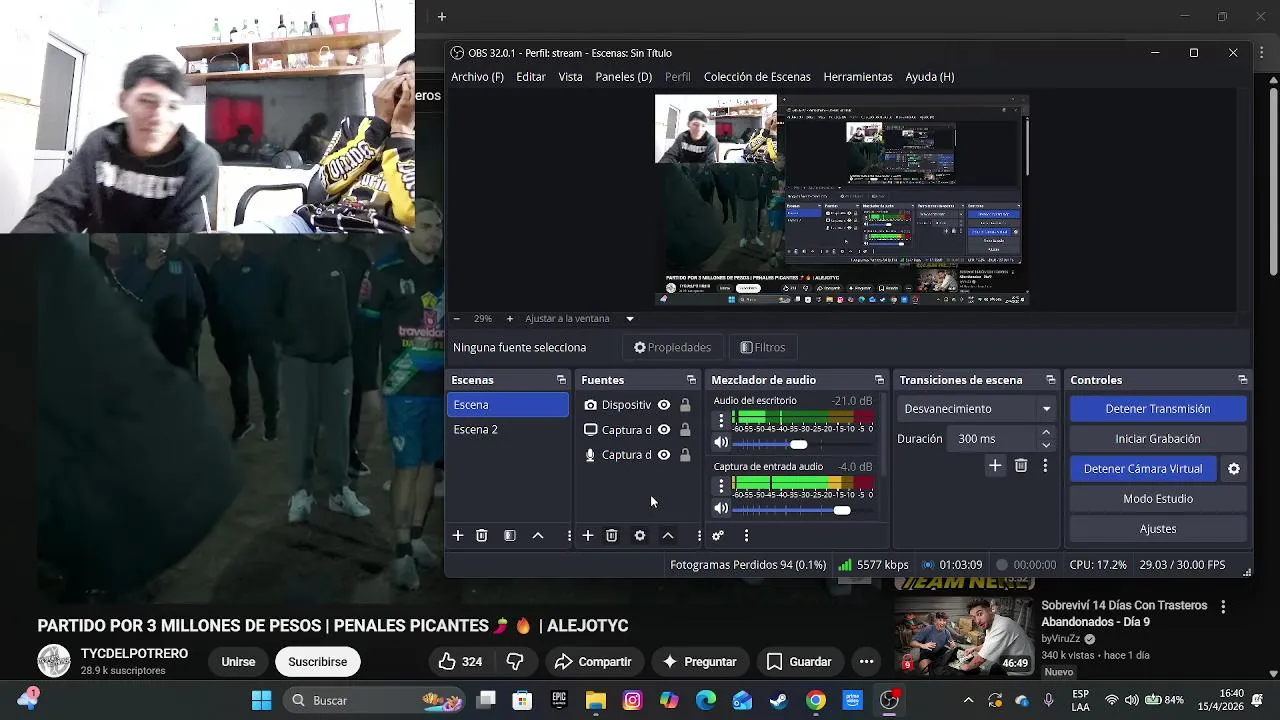Pop out the Mezclador de audio panel

(x=879, y=380)
